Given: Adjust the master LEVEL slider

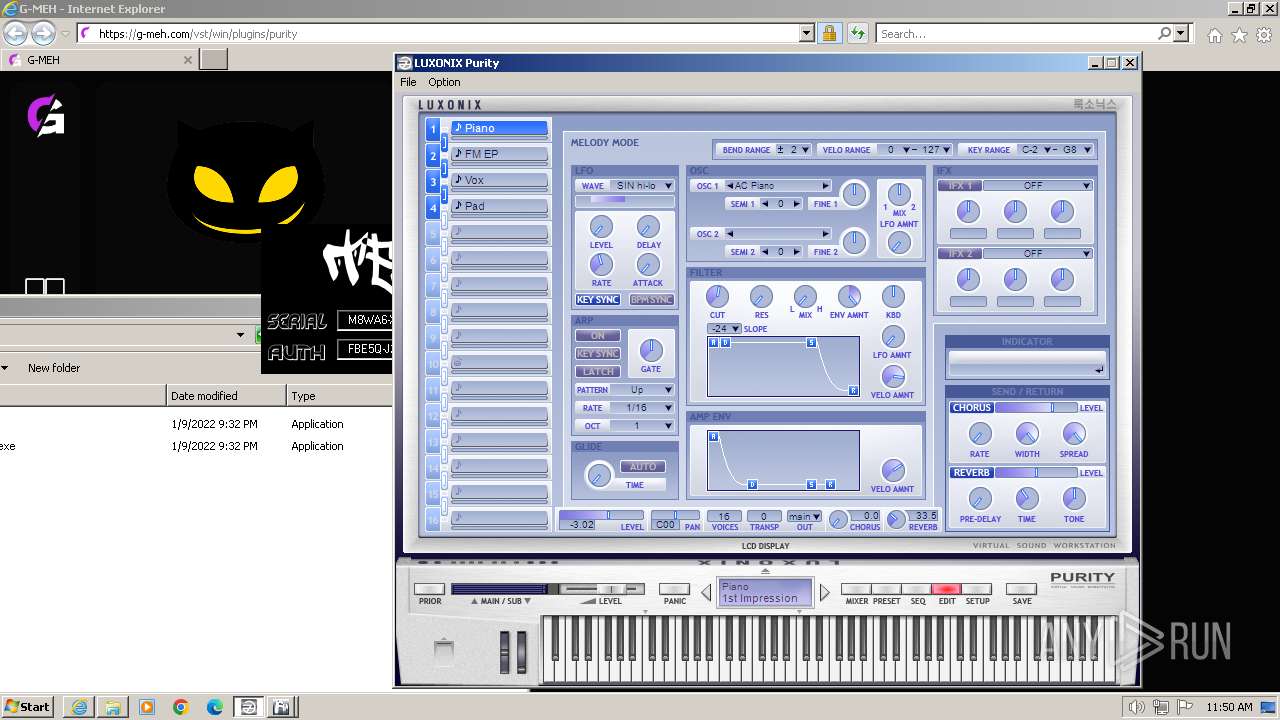Looking at the screenshot, I should pos(602,589).
